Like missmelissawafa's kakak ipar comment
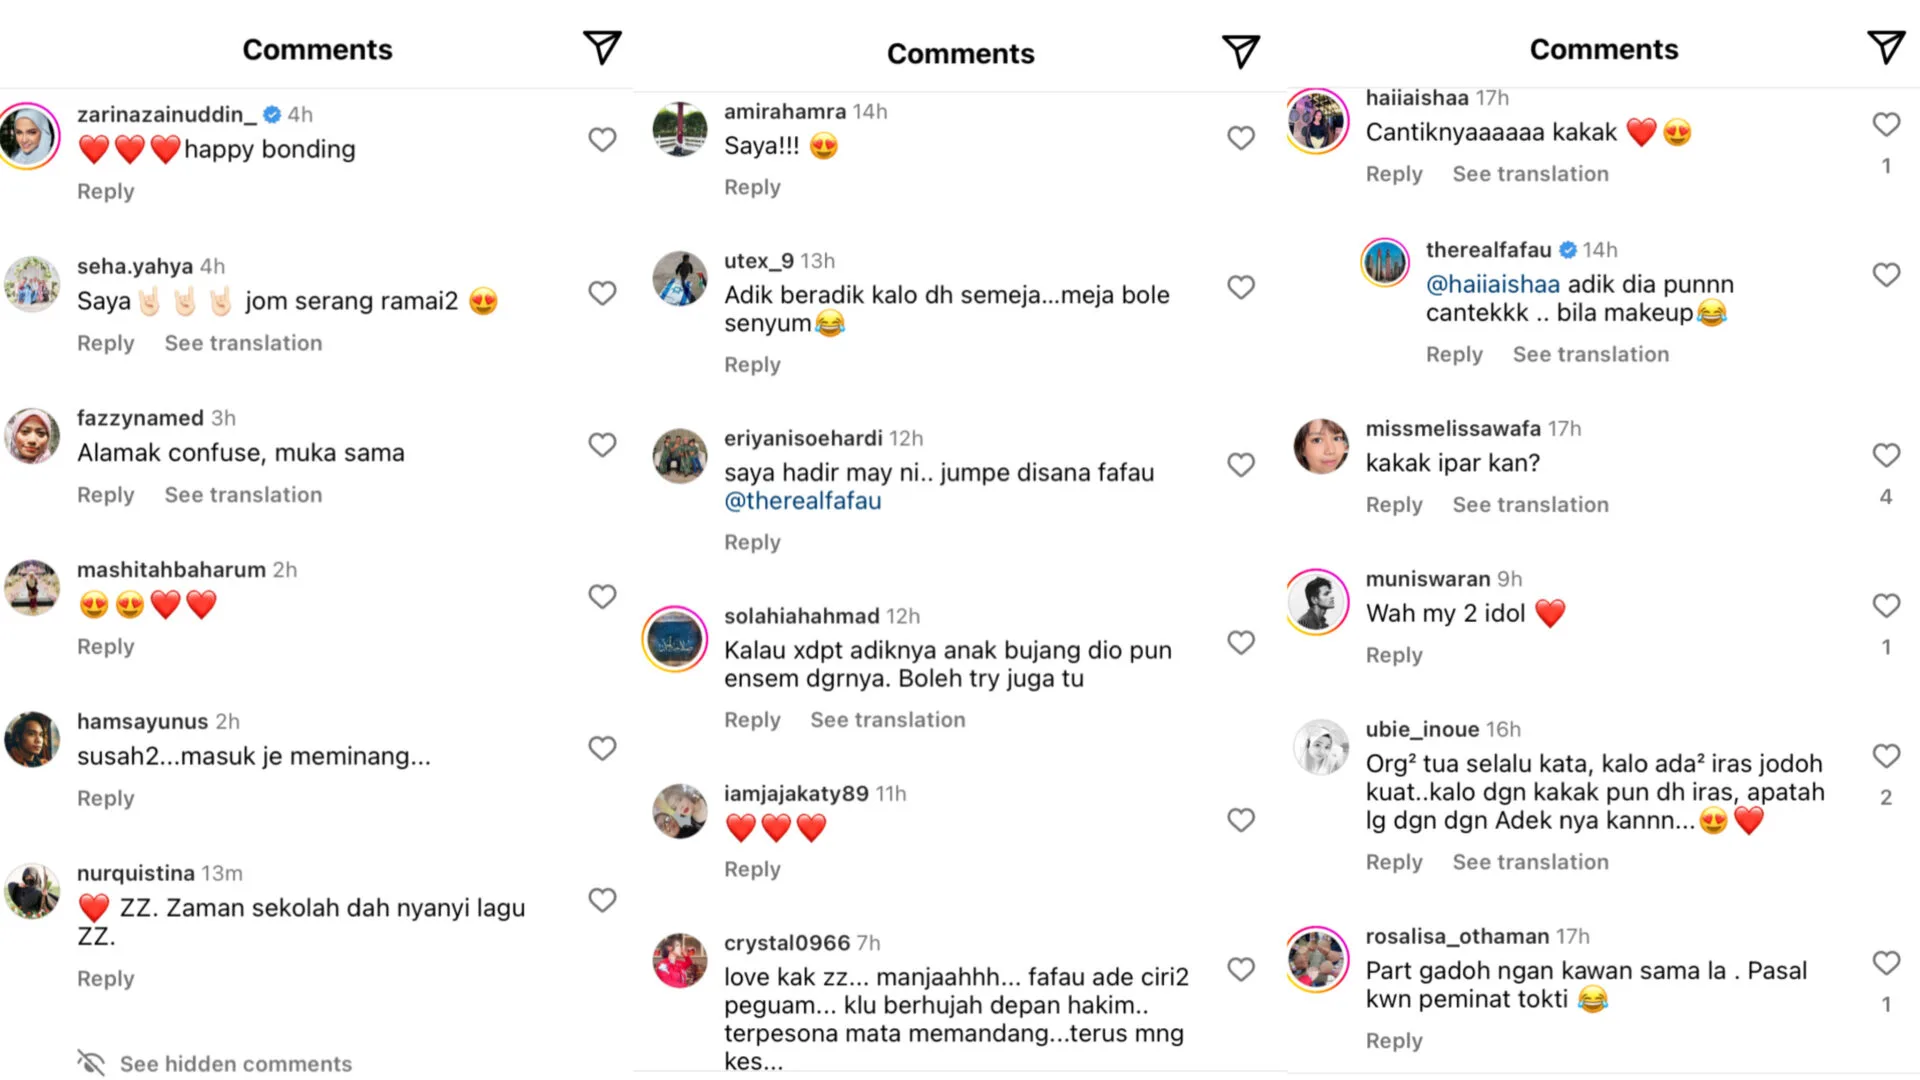This screenshot has height=1080, width=1920. [x=1885, y=455]
